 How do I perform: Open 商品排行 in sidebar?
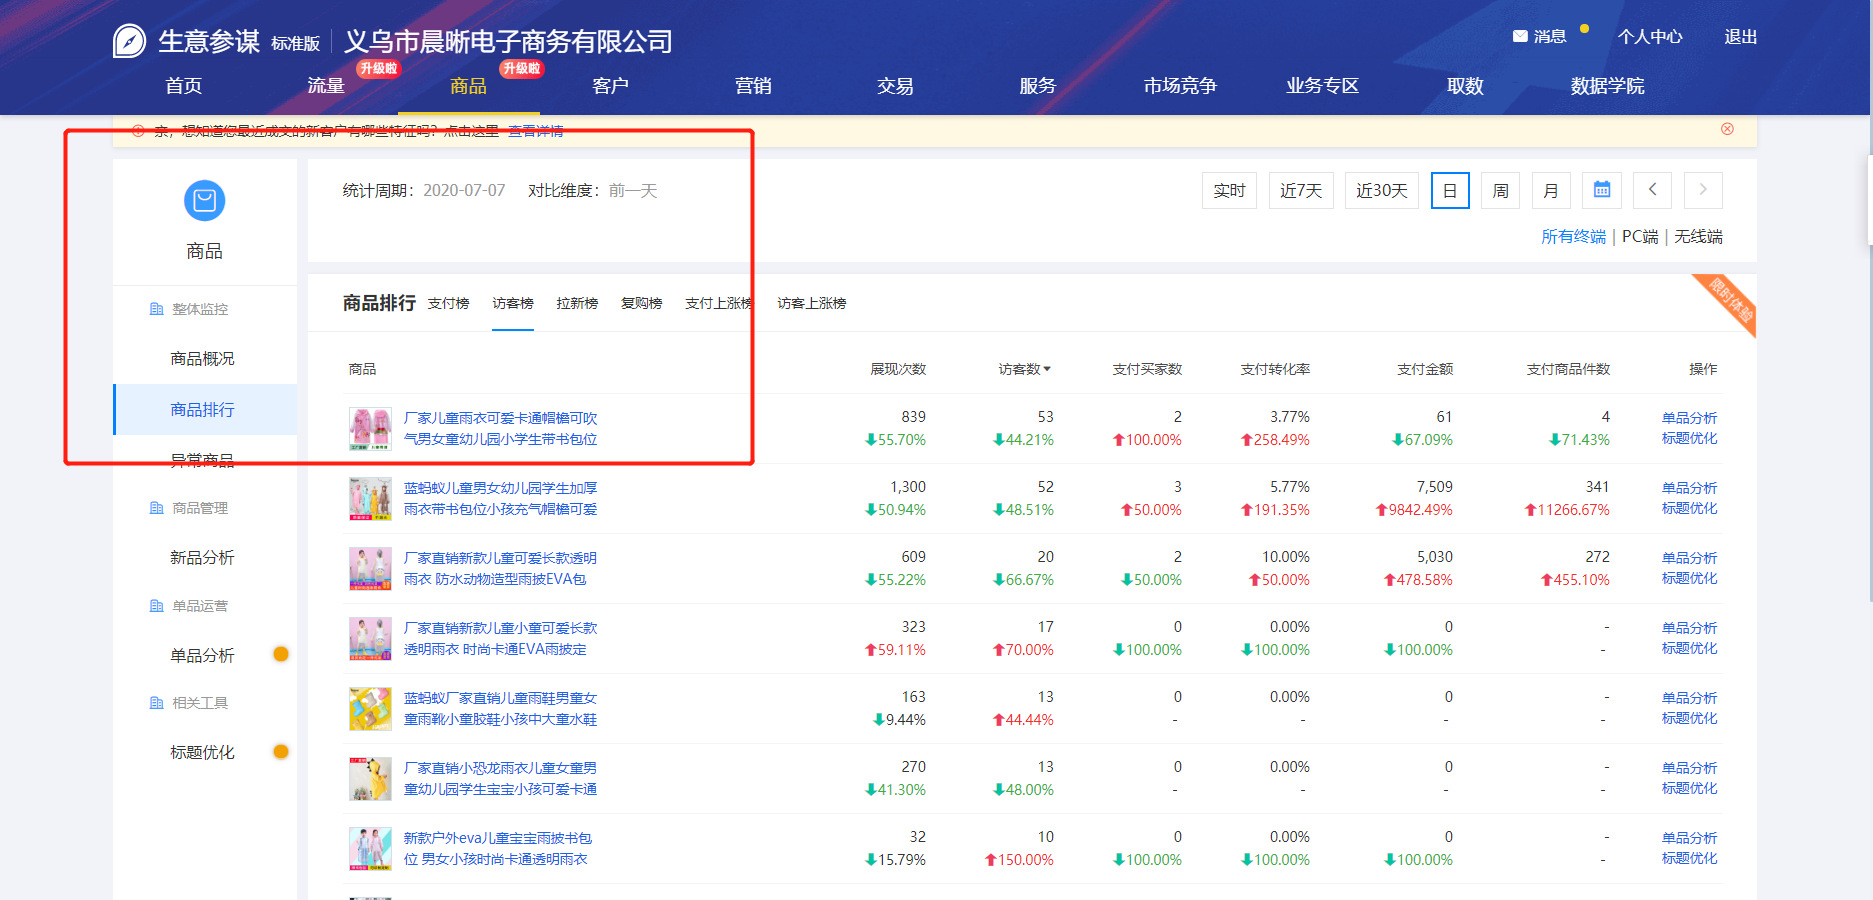(x=205, y=410)
